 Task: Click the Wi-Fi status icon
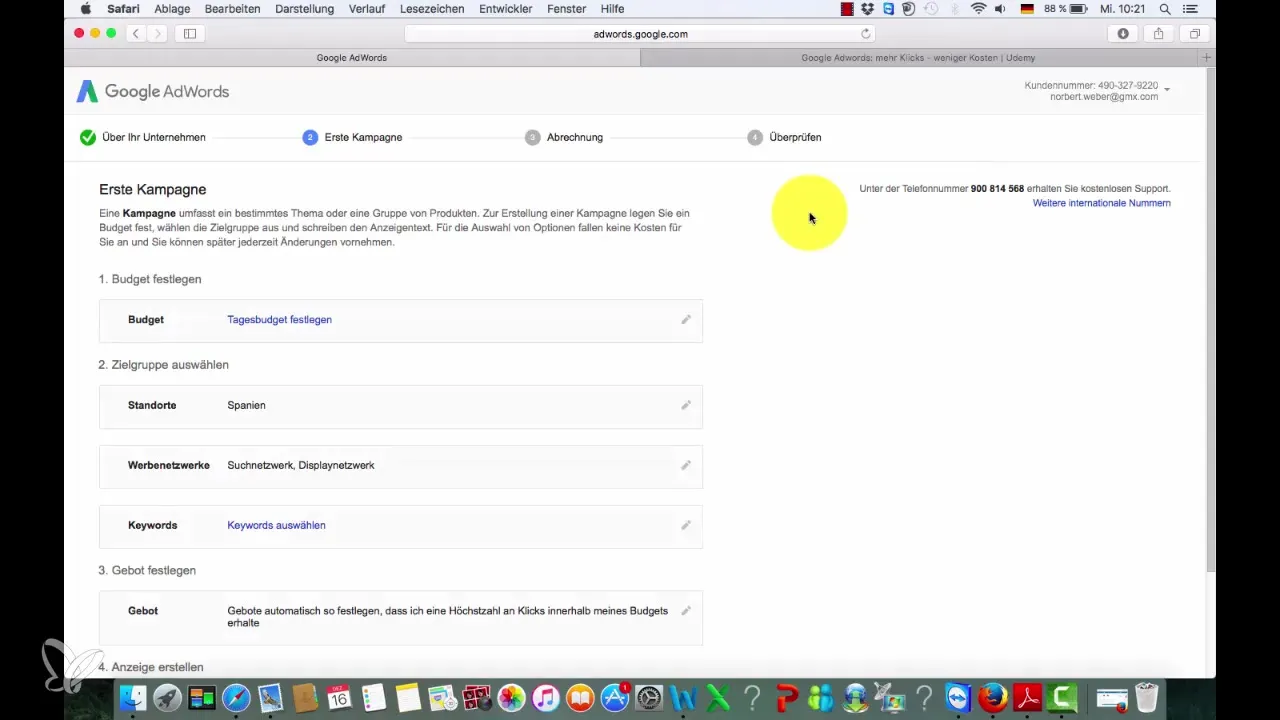point(978,9)
